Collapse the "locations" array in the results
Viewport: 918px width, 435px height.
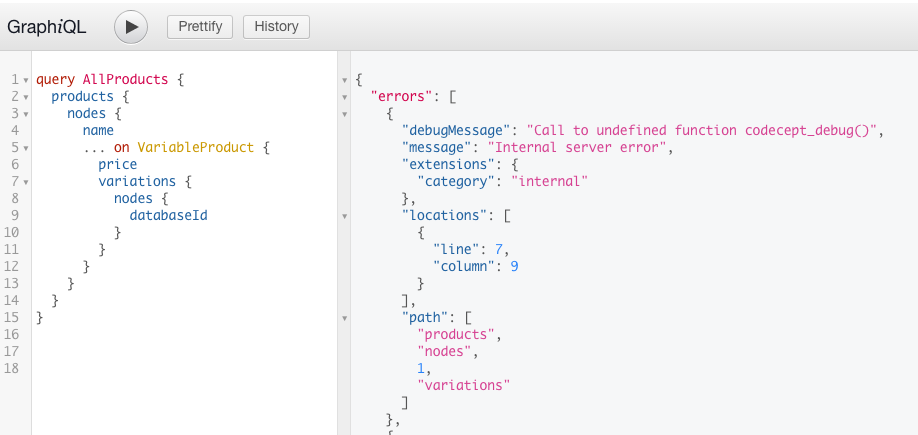345,216
